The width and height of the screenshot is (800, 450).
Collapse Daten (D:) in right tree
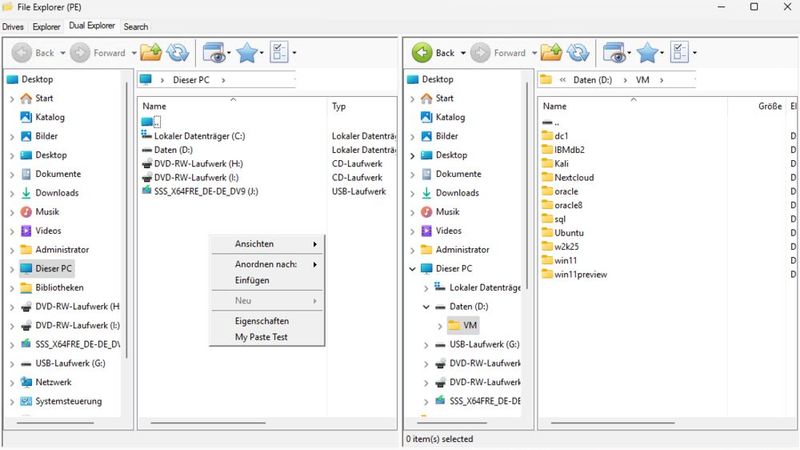(x=426, y=307)
